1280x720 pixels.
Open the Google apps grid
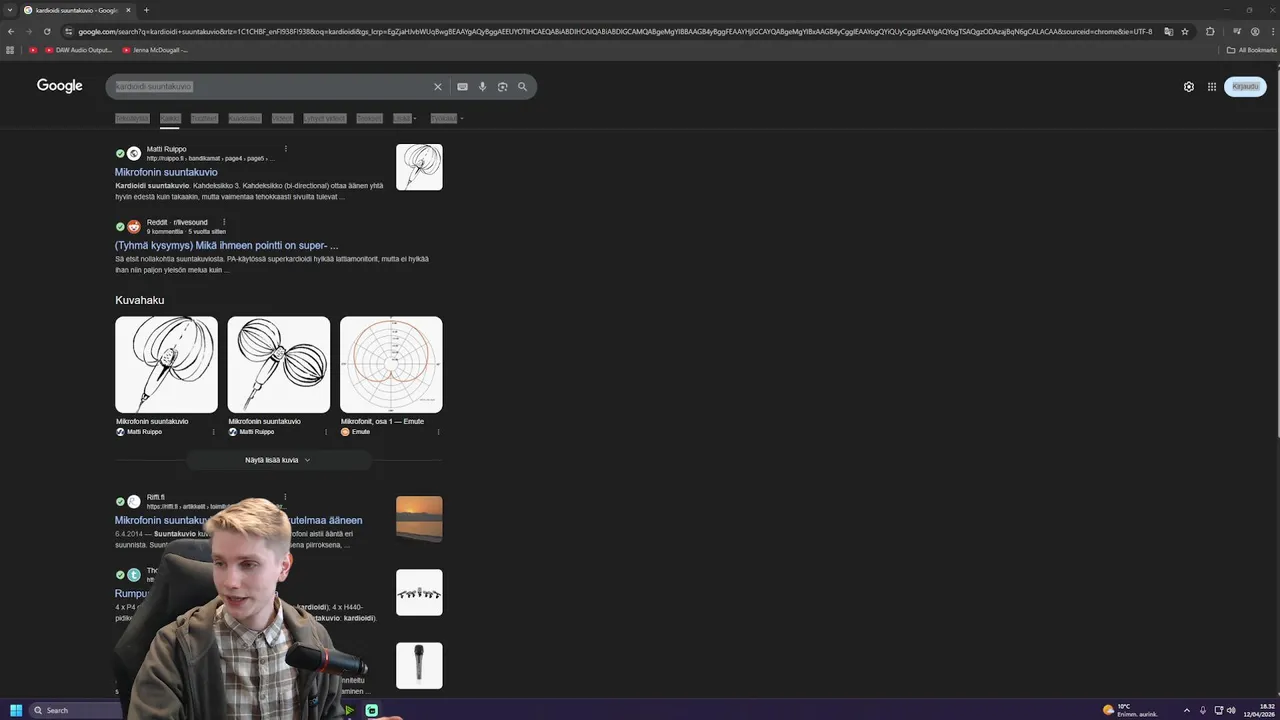1212,87
